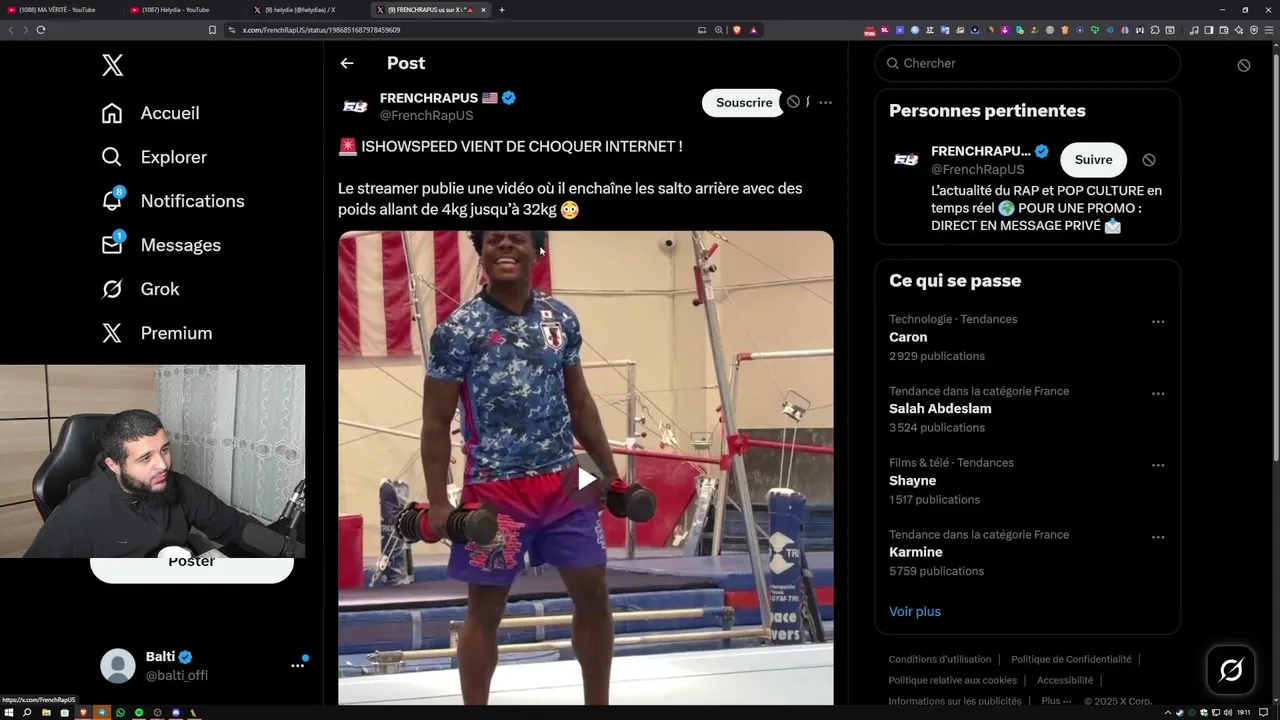Click the music note media control icon
Image resolution: width=1280 pixels, height=720 pixels.
coord(1194,30)
